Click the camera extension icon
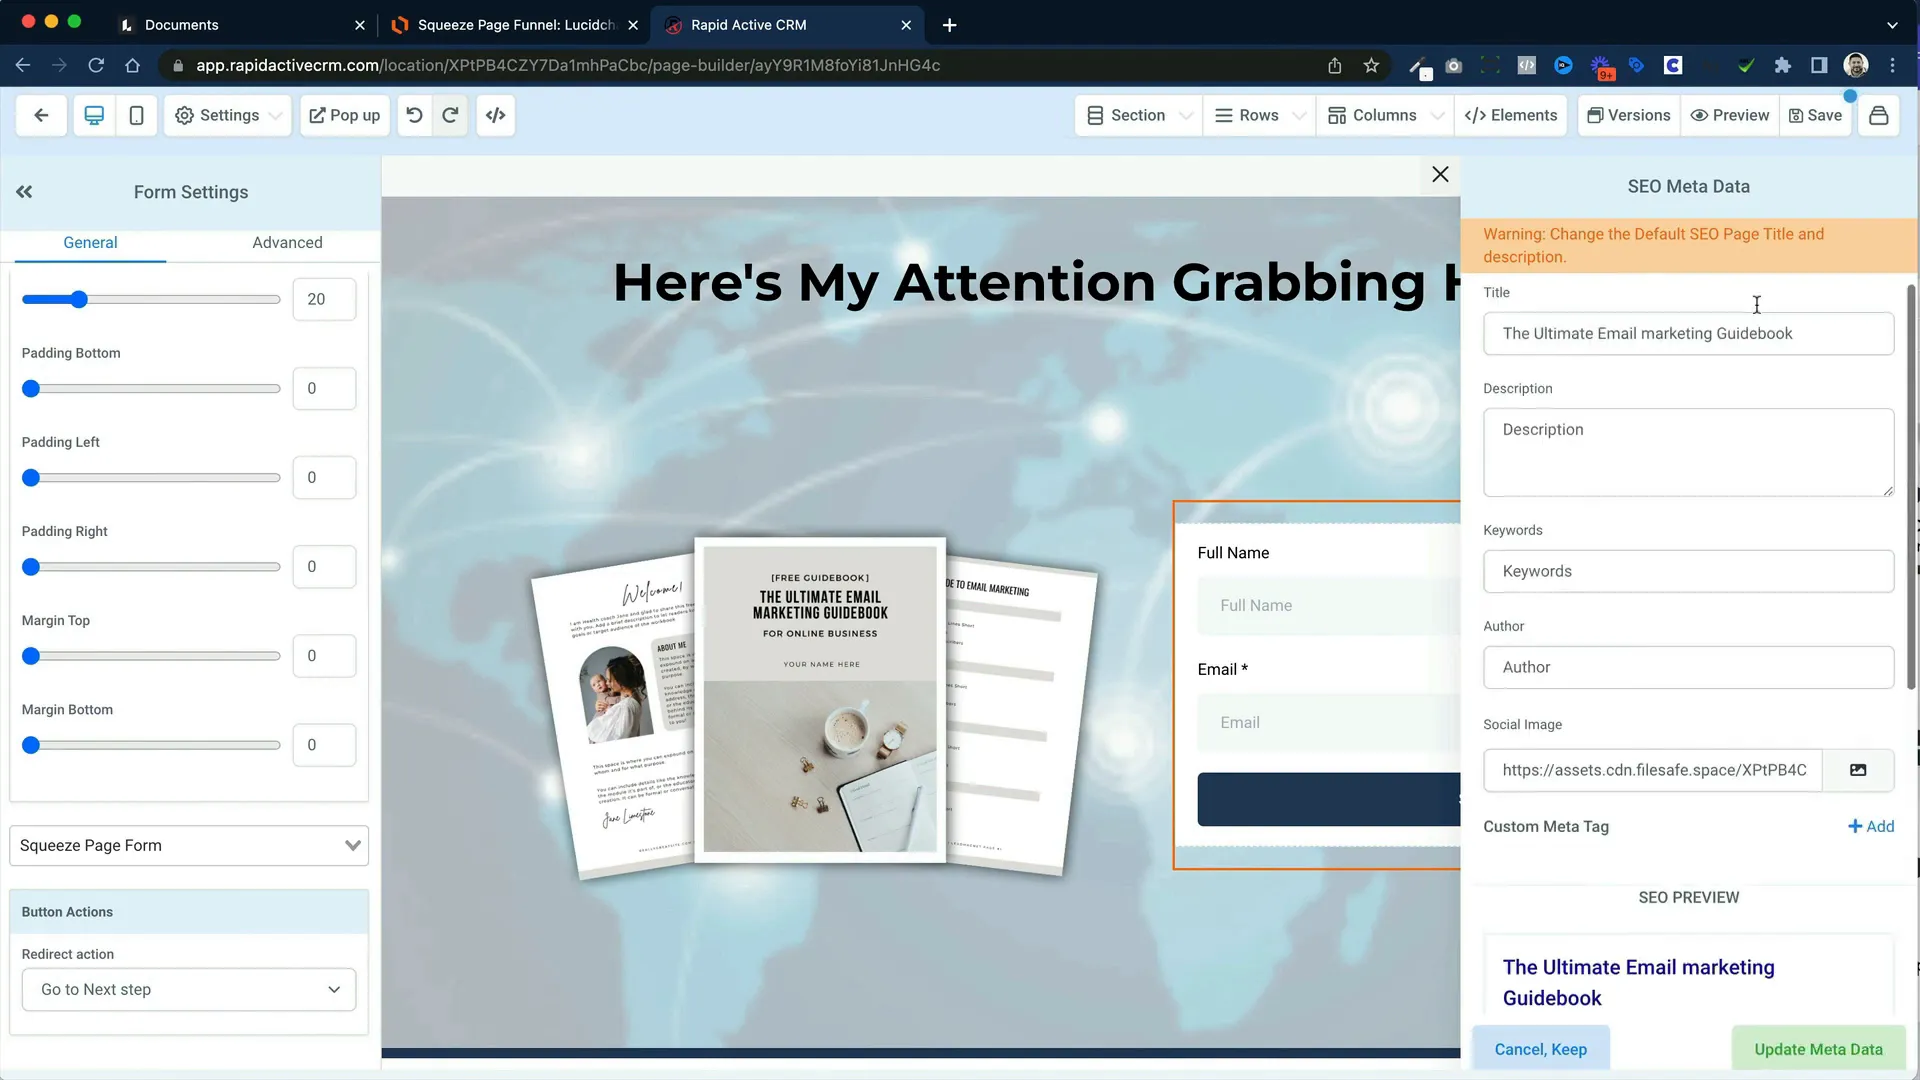The height and width of the screenshot is (1080, 1920). pyautogui.click(x=1454, y=65)
